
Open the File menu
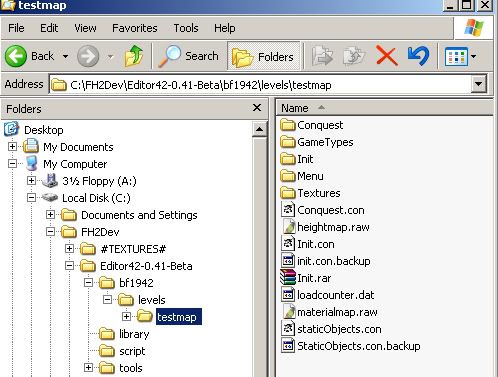click(16, 28)
